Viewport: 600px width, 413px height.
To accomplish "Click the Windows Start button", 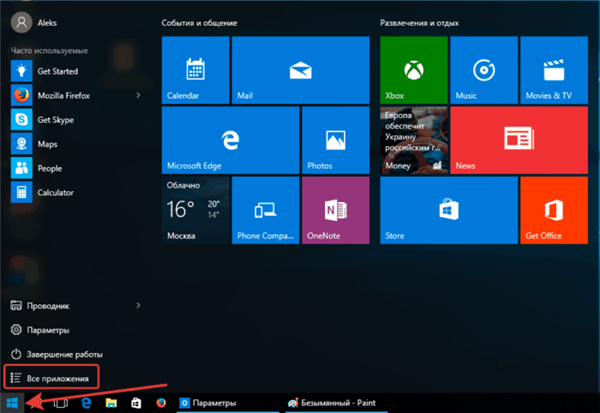I will [x=12, y=403].
